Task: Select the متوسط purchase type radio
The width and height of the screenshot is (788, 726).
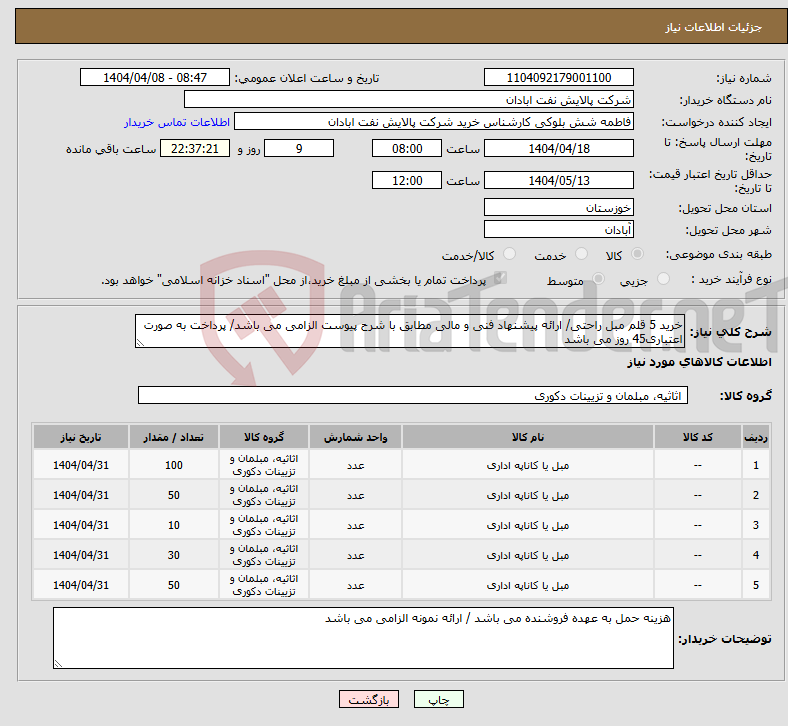Action: (x=598, y=278)
